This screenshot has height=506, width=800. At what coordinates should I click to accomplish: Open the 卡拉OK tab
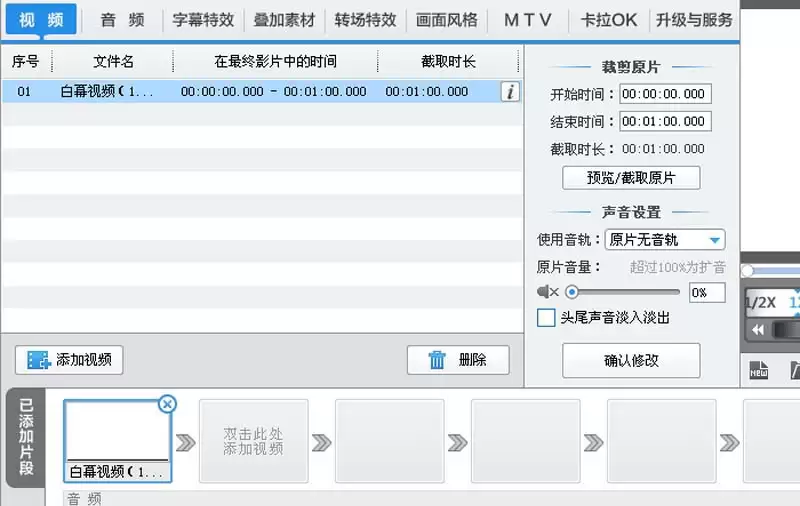pyautogui.click(x=609, y=20)
